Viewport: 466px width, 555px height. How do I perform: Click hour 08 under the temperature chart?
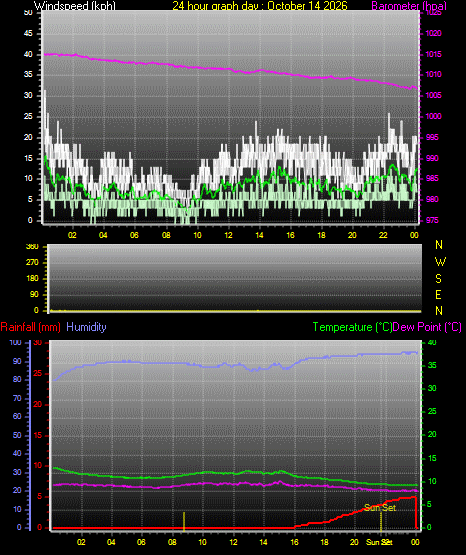[172, 542]
